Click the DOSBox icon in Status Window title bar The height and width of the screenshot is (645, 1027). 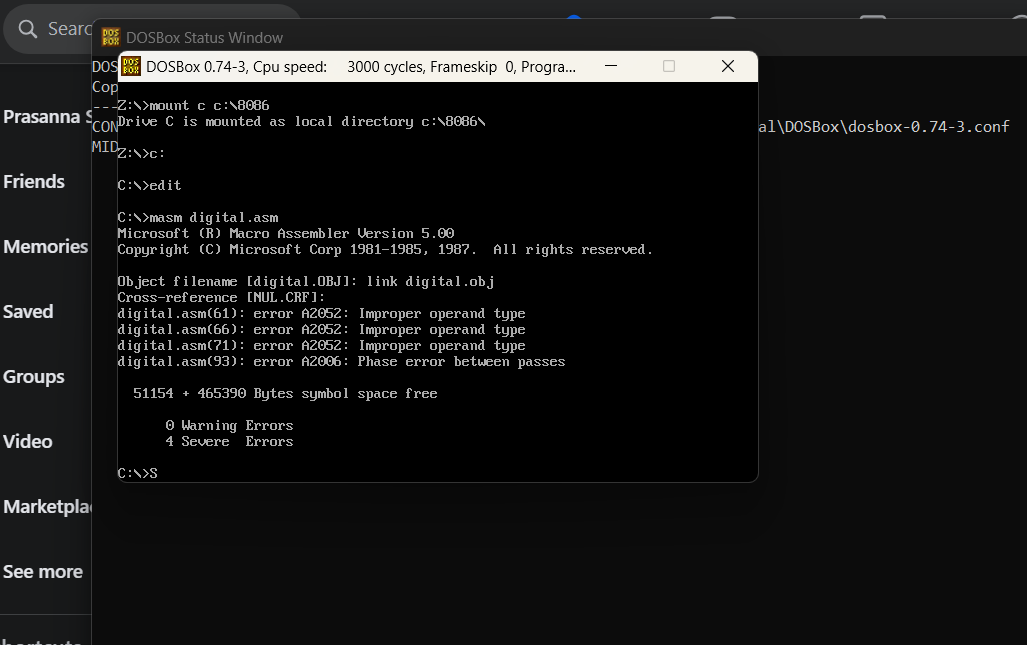pos(110,37)
